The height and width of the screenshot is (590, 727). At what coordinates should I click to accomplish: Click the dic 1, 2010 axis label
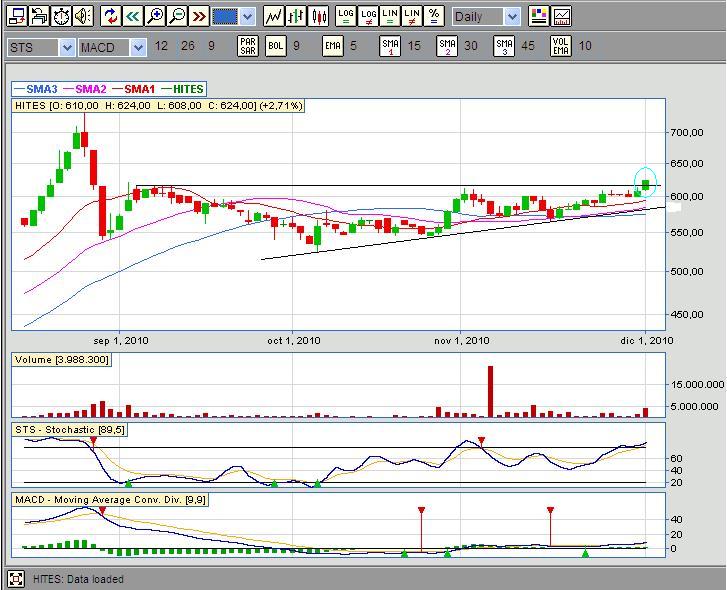tap(647, 341)
